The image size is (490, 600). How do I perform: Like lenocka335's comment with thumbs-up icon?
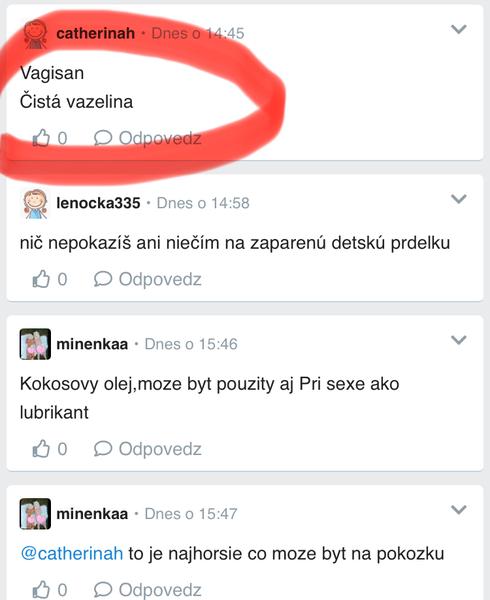[41, 279]
